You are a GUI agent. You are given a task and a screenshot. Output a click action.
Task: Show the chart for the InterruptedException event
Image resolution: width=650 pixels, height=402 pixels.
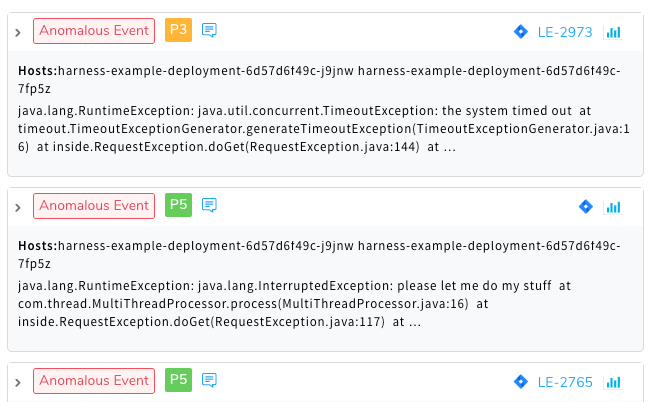(x=613, y=207)
